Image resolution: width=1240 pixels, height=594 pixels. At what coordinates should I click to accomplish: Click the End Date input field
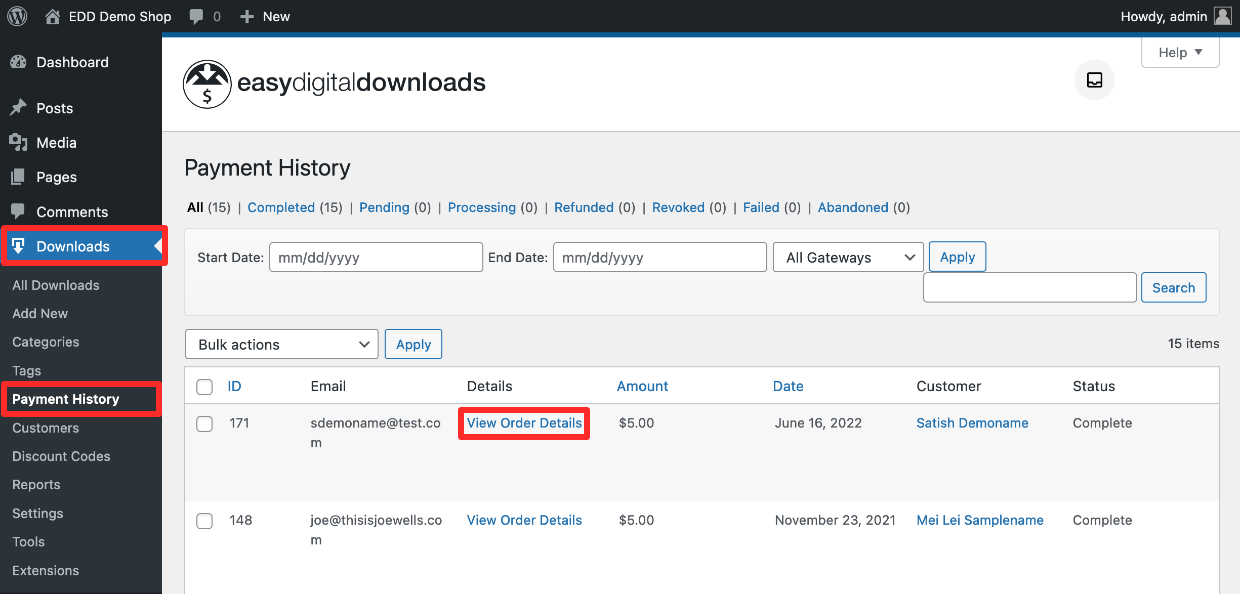click(660, 257)
